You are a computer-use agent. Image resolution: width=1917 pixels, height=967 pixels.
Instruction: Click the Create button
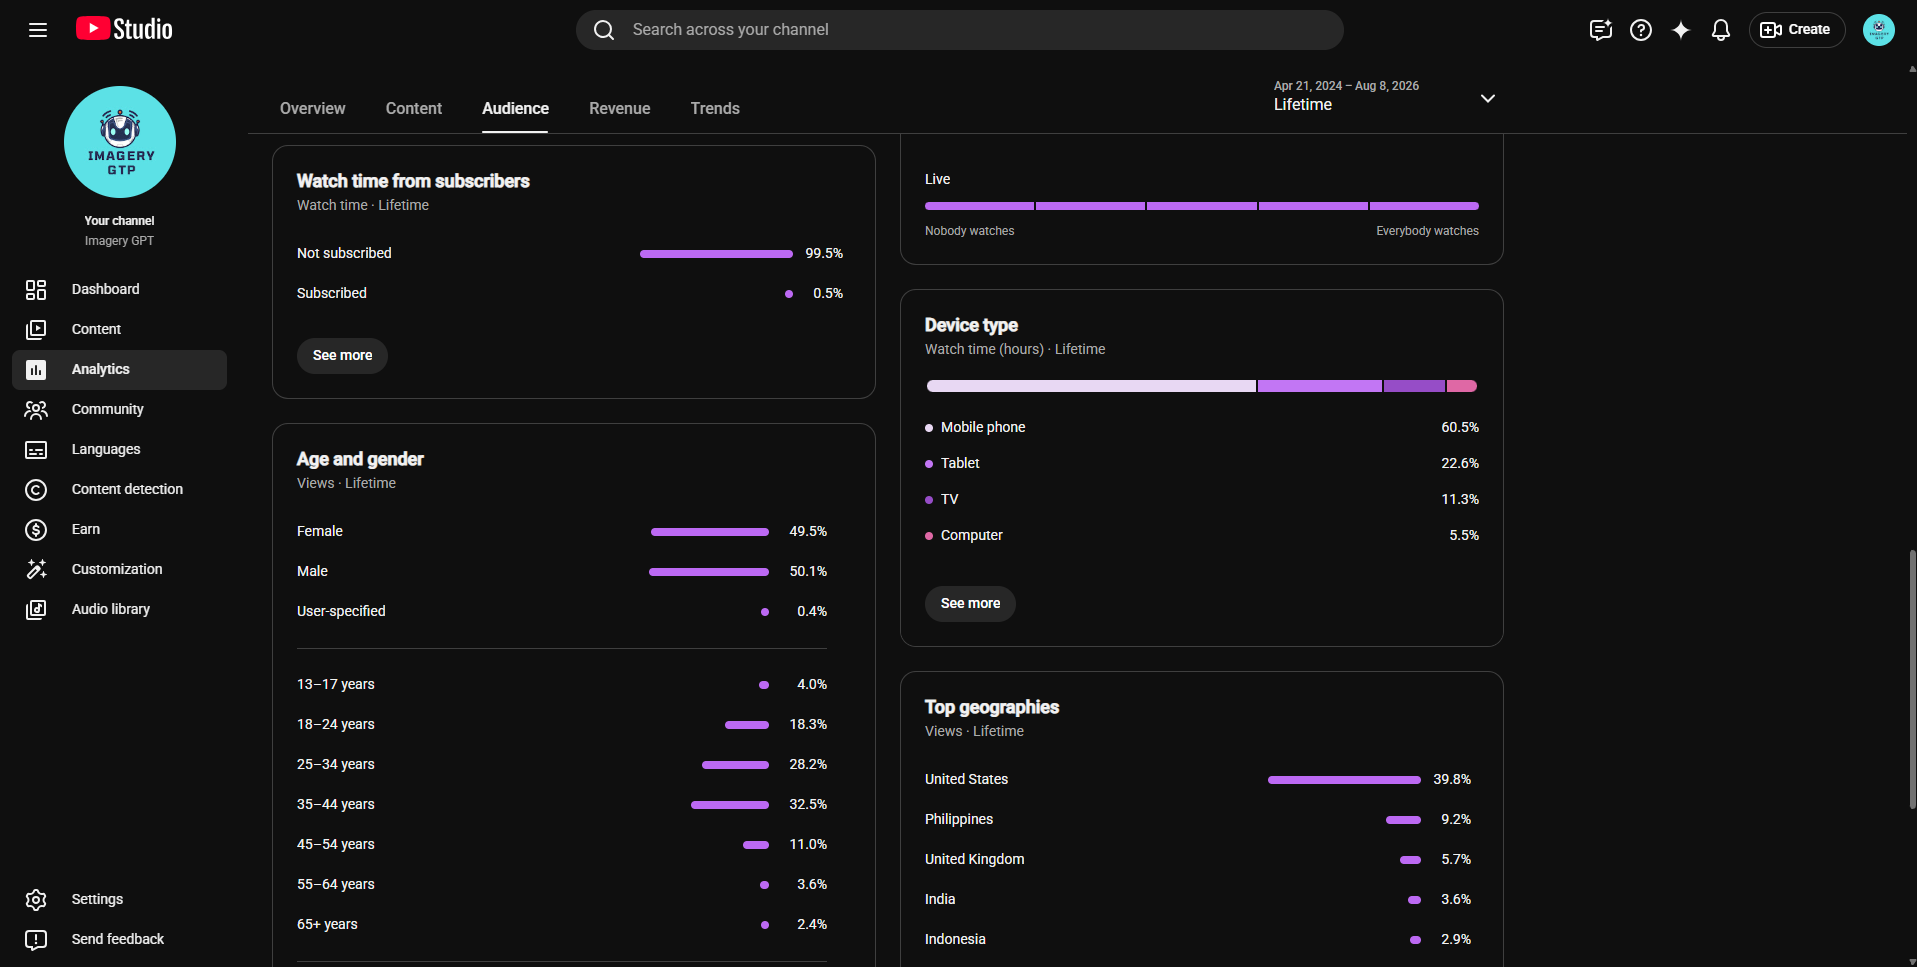(1796, 30)
